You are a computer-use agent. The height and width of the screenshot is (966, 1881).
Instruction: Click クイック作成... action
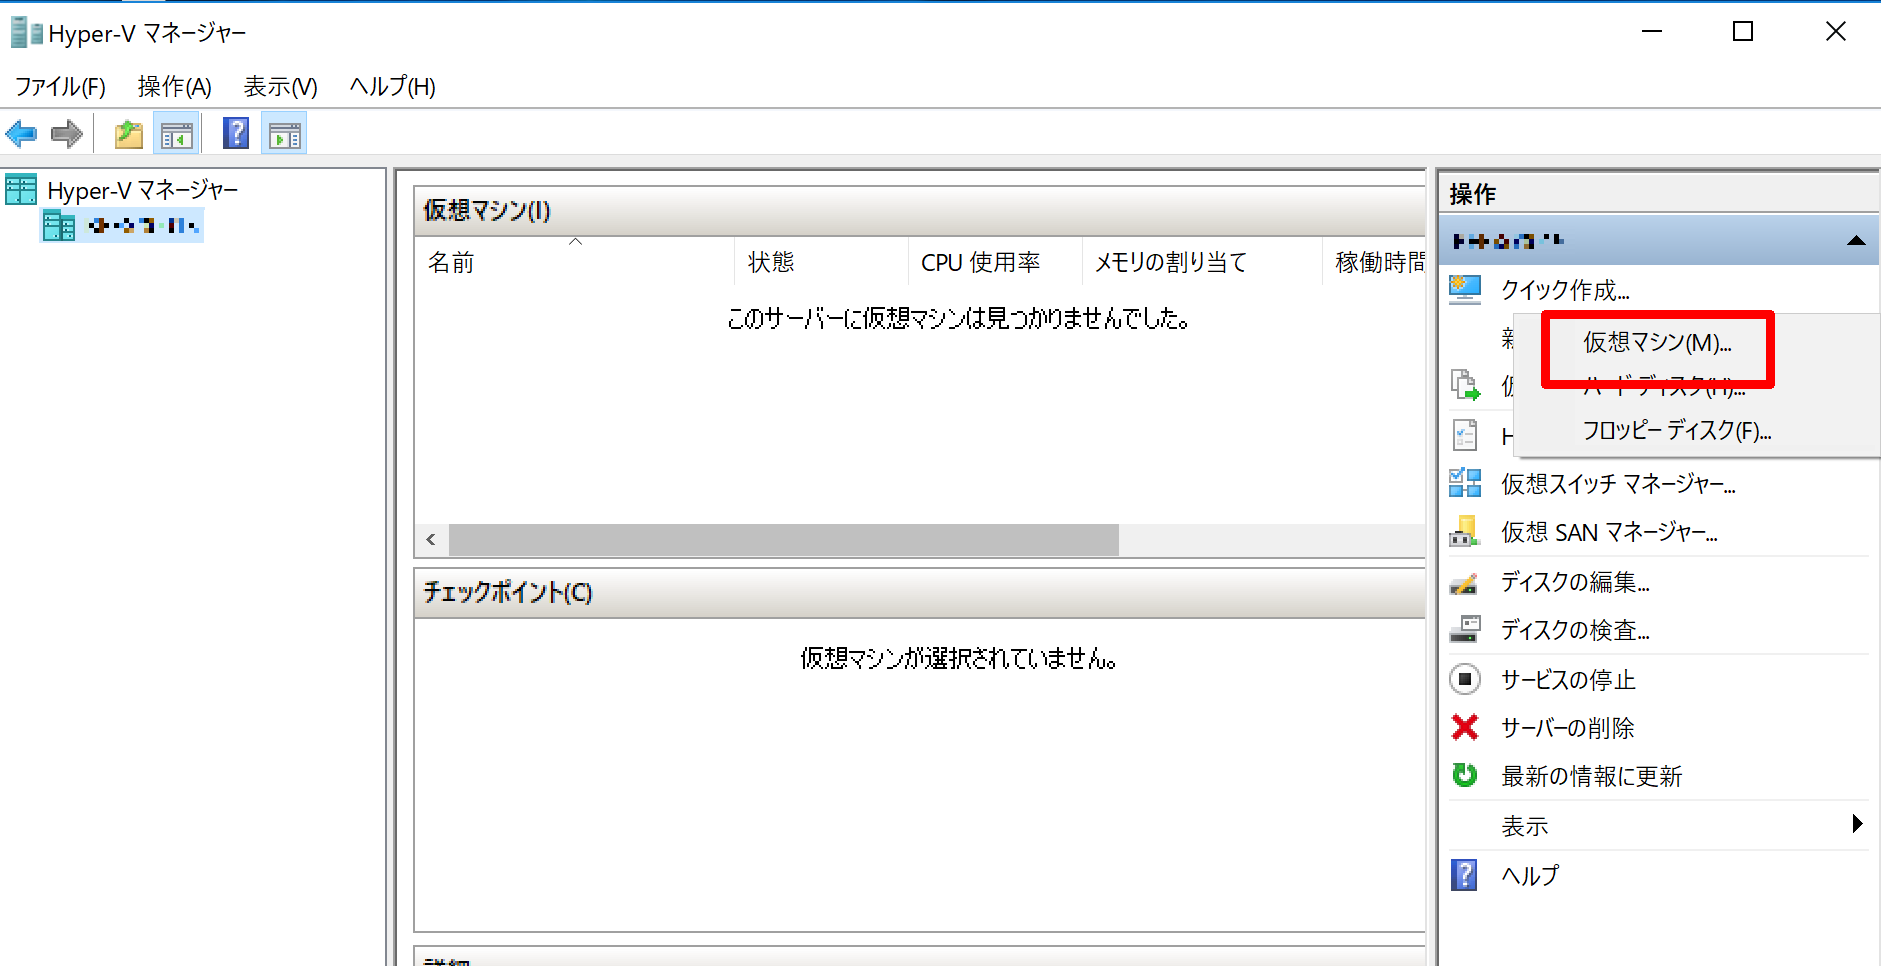point(1565,290)
